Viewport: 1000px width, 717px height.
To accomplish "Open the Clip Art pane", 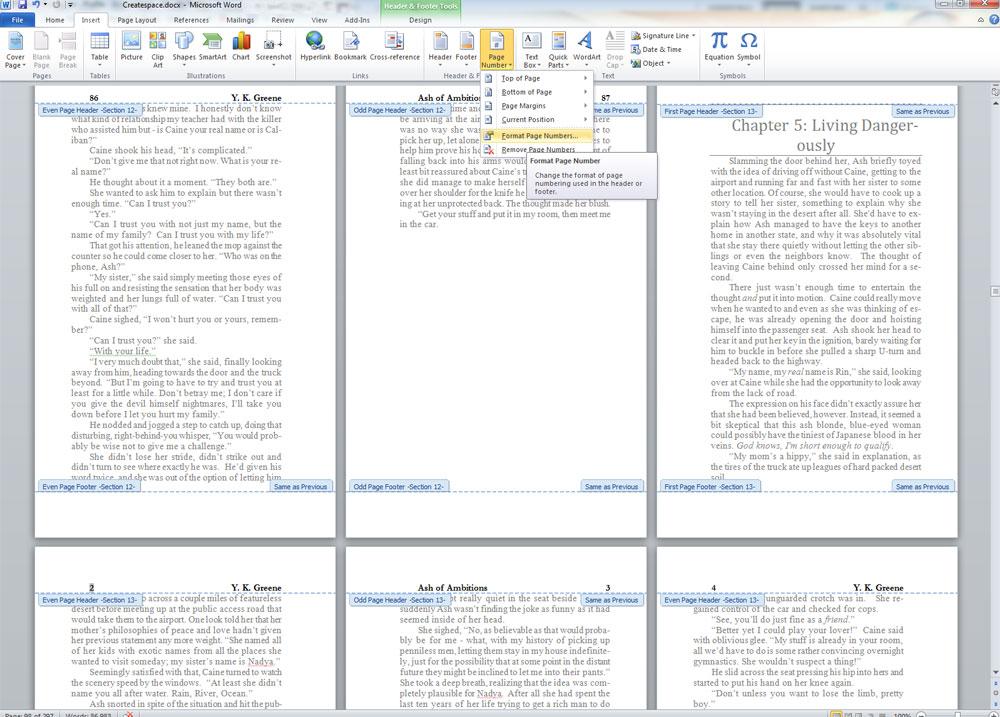I will pos(158,46).
